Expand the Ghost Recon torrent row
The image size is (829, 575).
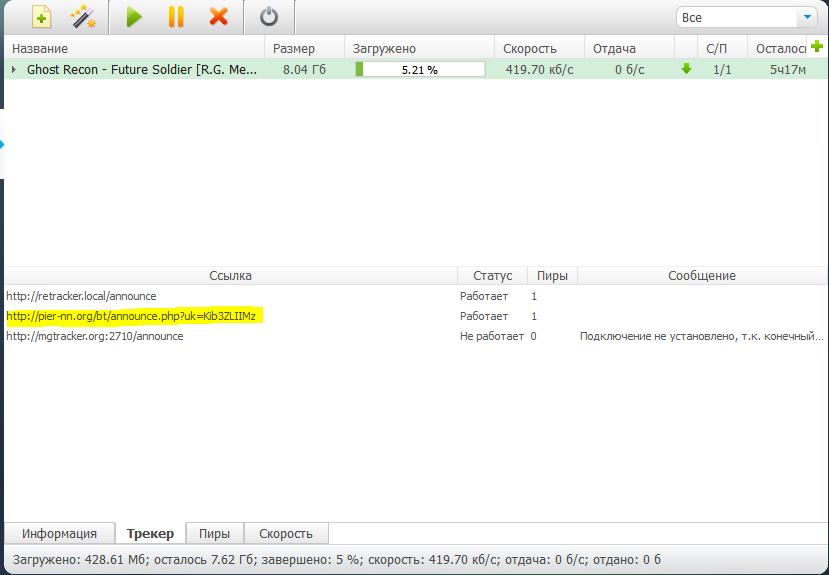click(14, 69)
